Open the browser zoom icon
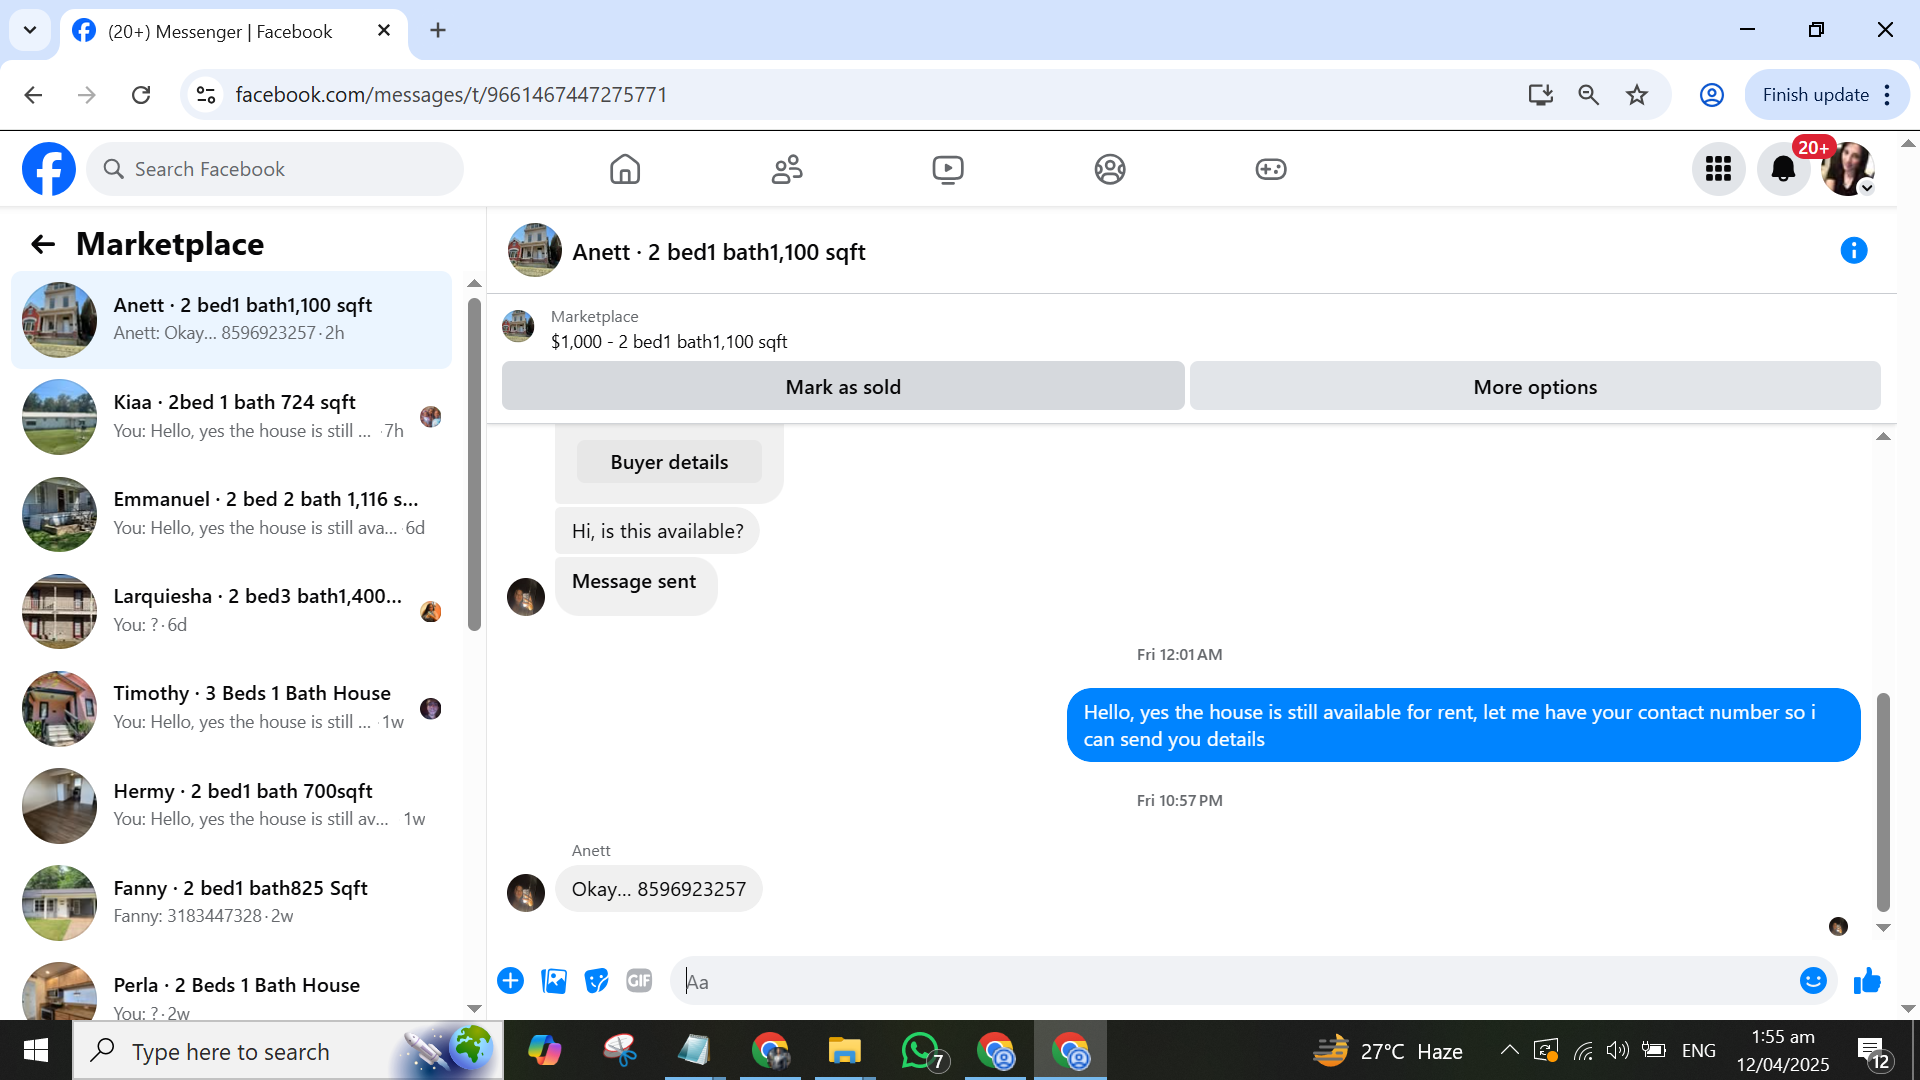 click(1589, 95)
